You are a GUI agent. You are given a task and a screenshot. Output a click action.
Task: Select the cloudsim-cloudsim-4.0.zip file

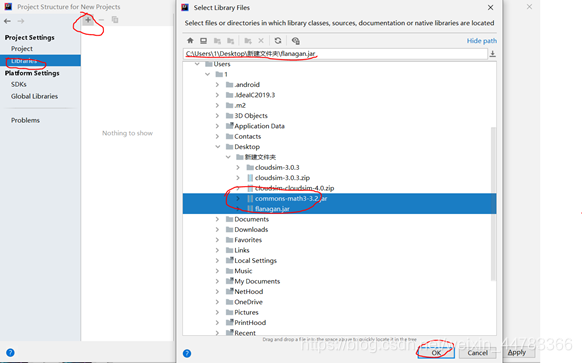pos(294,188)
